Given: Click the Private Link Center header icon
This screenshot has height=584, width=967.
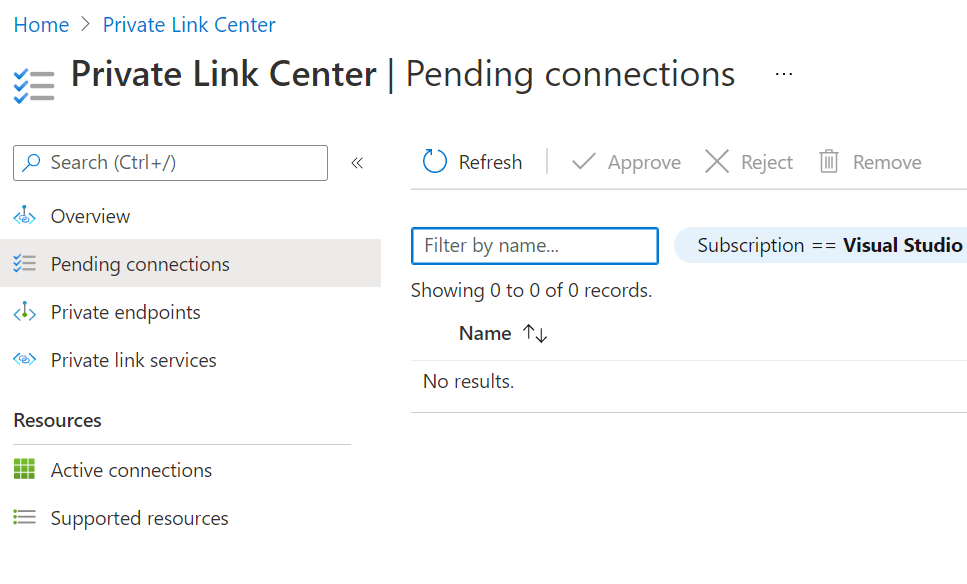Looking at the screenshot, I should click(34, 85).
